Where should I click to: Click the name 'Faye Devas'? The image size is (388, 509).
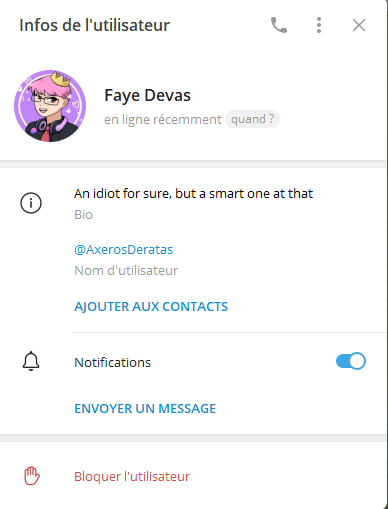pyautogui.click(x=147, y=95)
